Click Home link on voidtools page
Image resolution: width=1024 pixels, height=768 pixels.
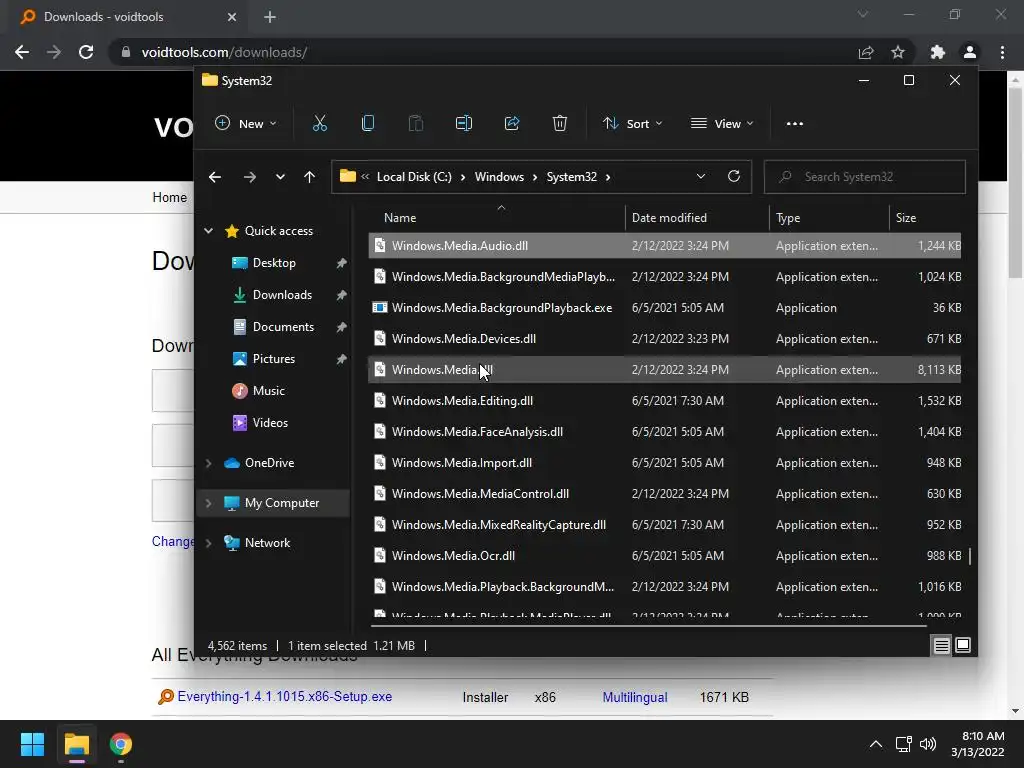click(x=169, y=197)
